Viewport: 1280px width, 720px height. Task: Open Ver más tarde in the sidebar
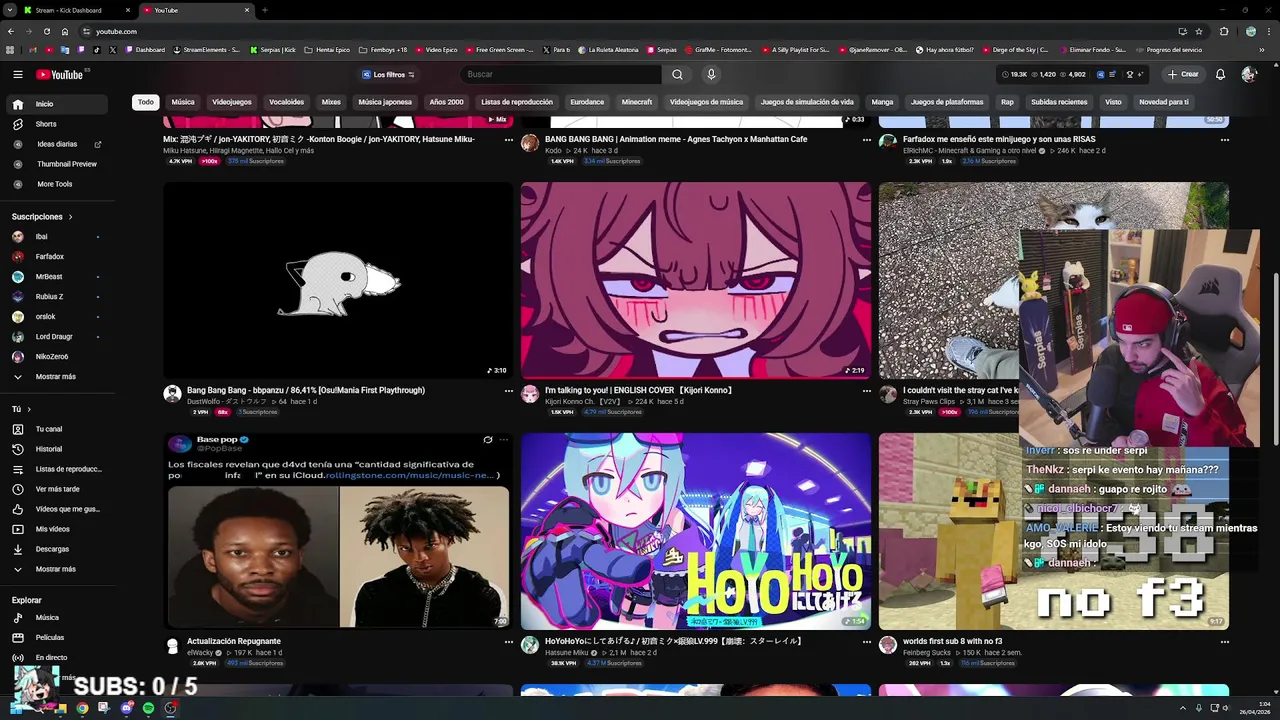pyautogui.click(x=57, y=489)
